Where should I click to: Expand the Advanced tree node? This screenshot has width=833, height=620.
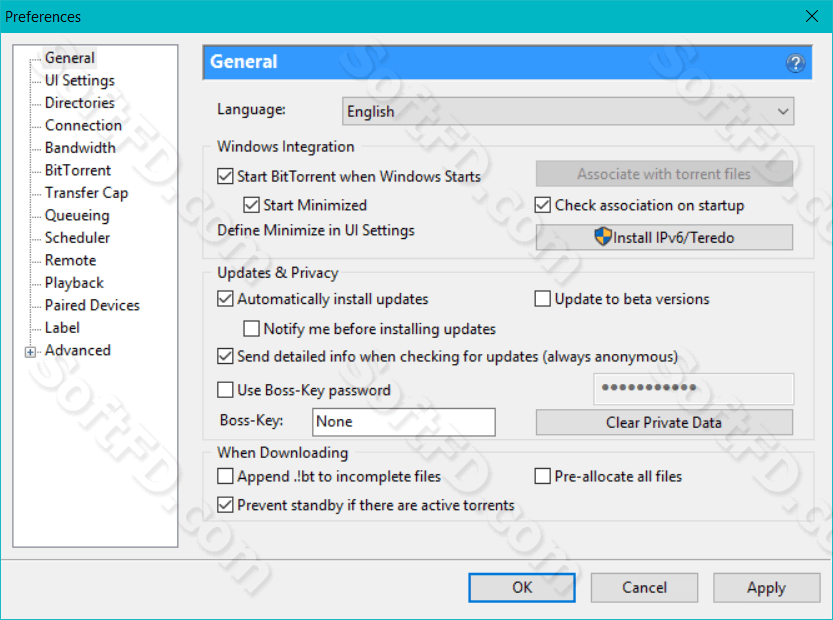(x=30, y=352)
